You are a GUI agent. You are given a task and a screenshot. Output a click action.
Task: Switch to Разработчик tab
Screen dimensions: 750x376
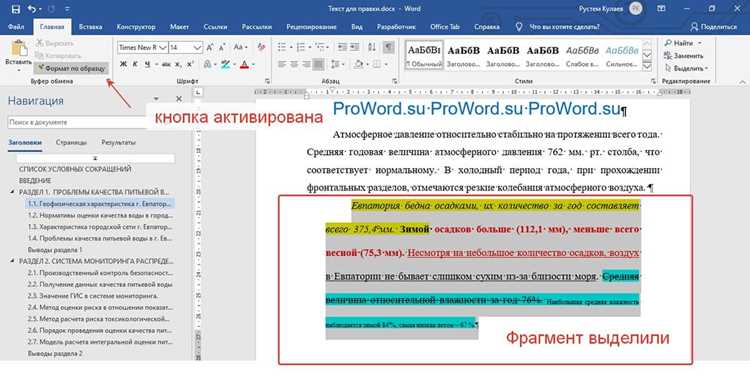point(396,27)
